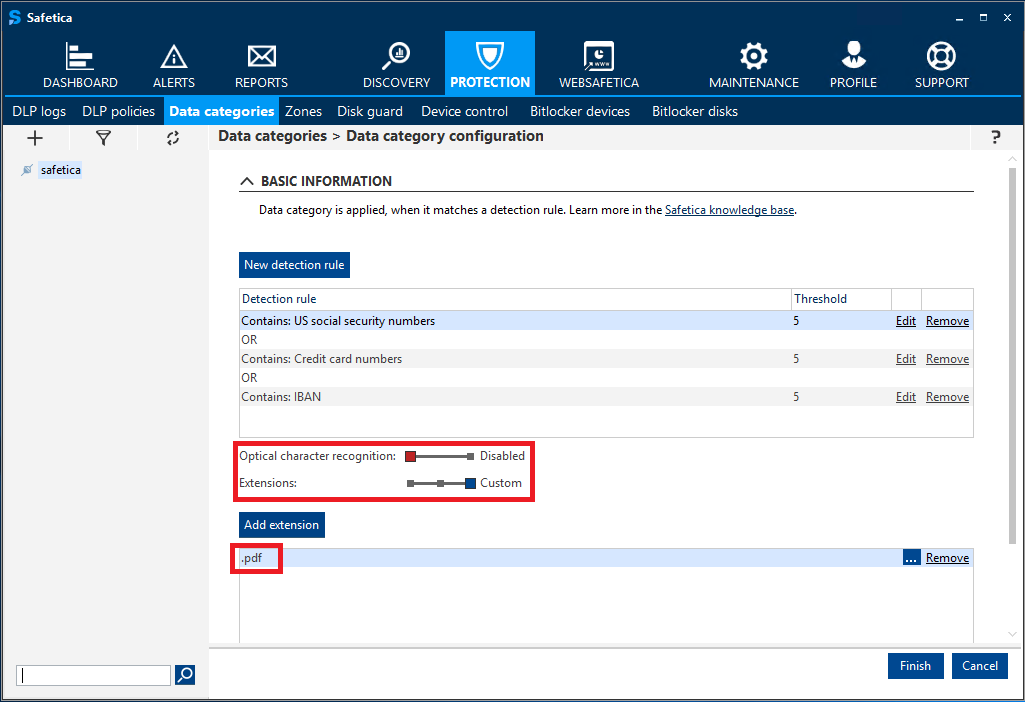Click the search magnifier button

(x=185, y=675)
